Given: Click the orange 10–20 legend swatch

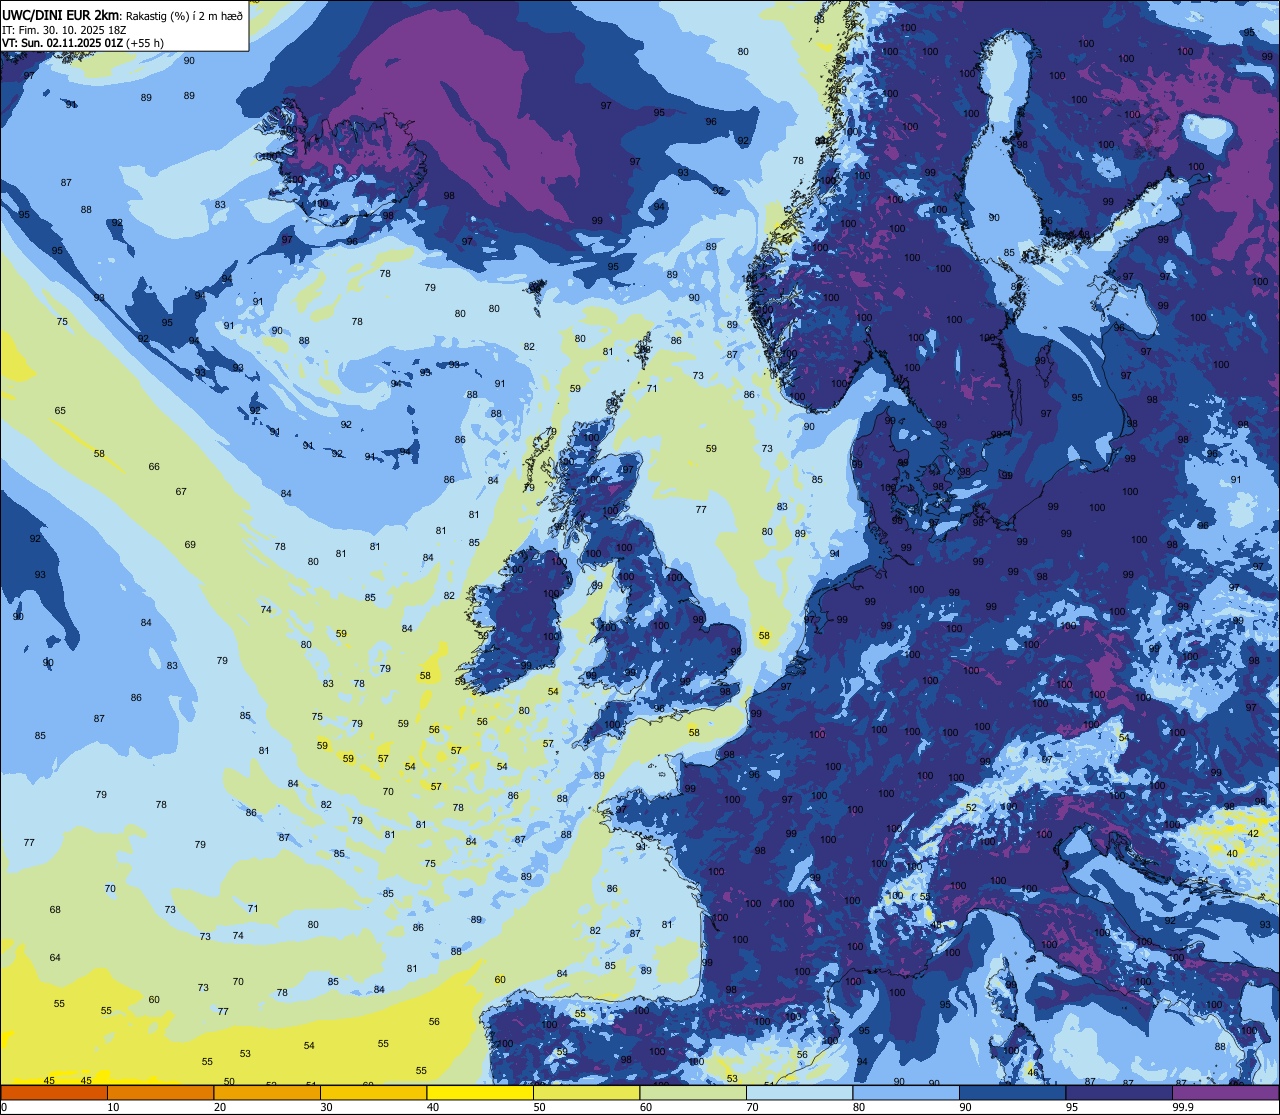Looking at the screenshot, I should point(160,1092).
